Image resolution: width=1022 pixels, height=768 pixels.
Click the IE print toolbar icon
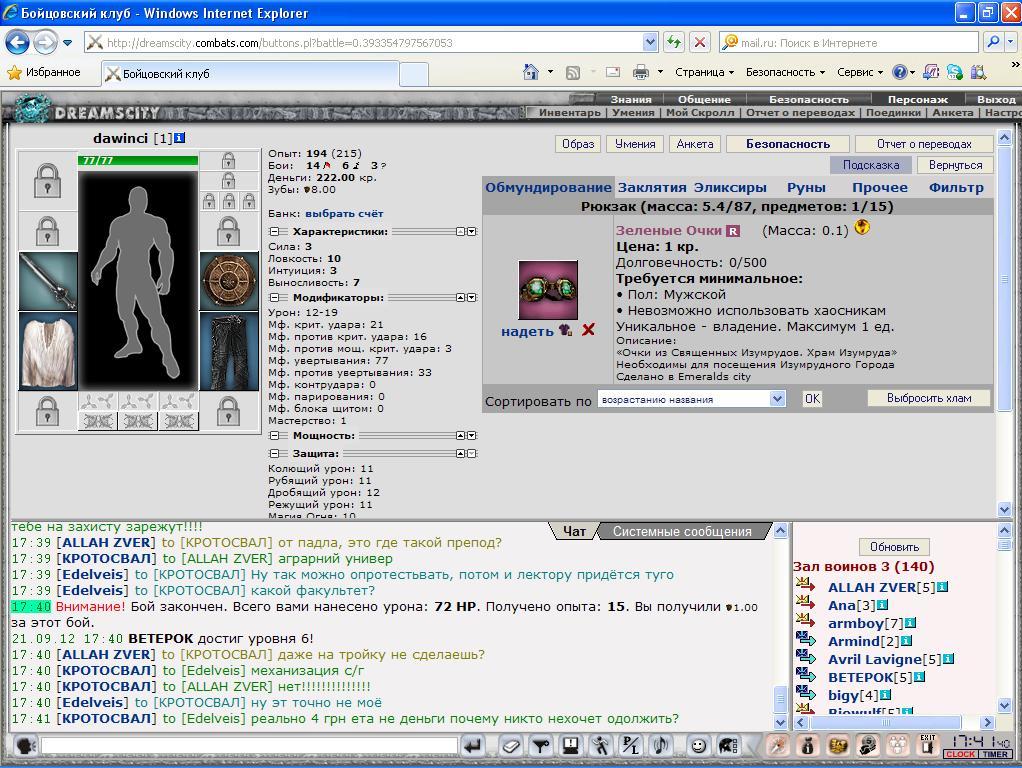pyautogui.click(x=641, y=72)
